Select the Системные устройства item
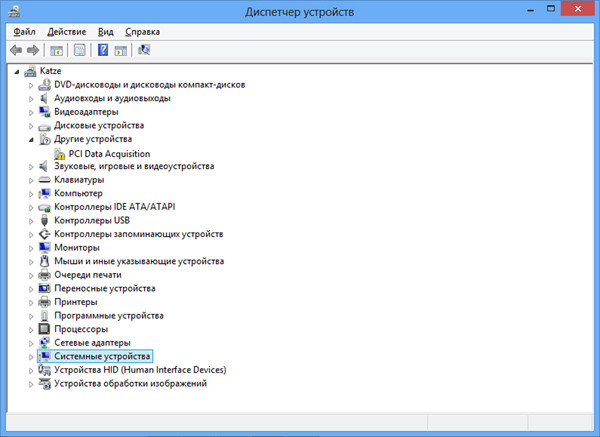 (102, 356)
